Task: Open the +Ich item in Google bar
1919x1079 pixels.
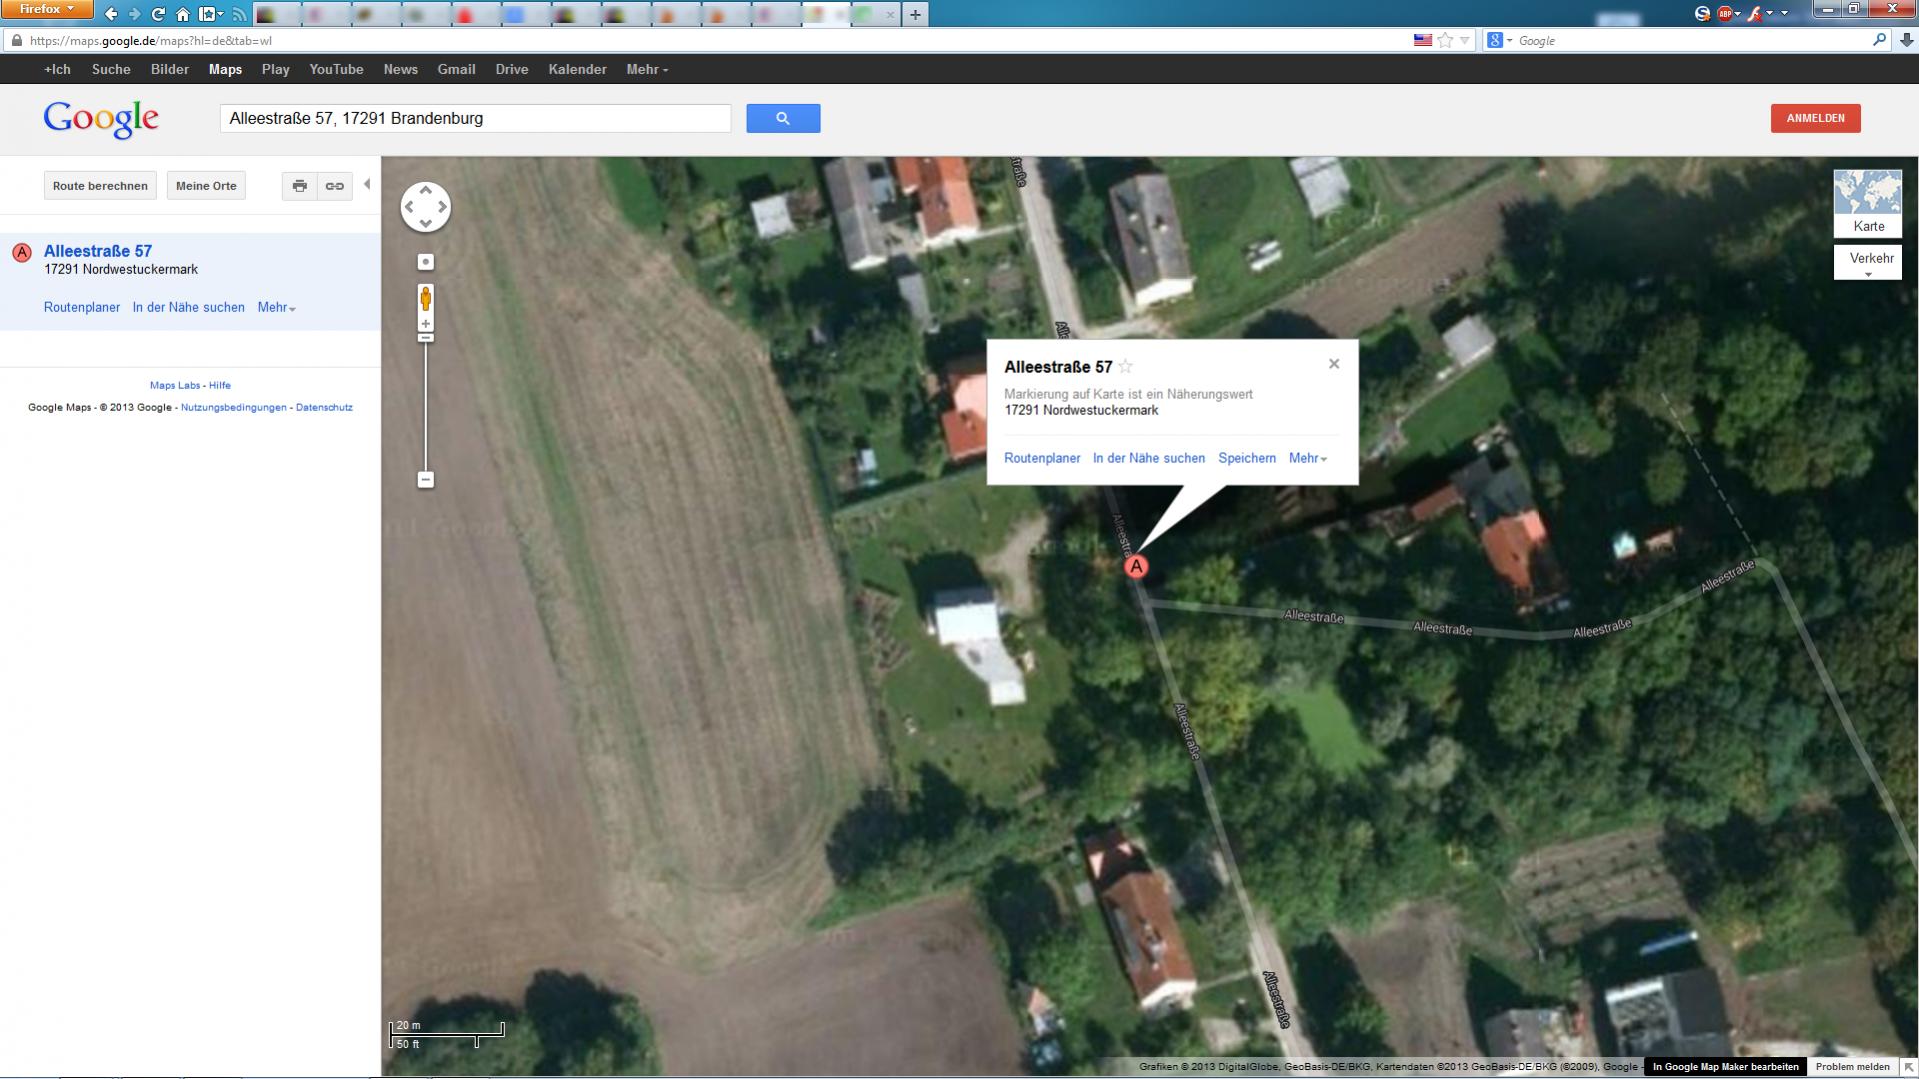Action: pos(57,69)
